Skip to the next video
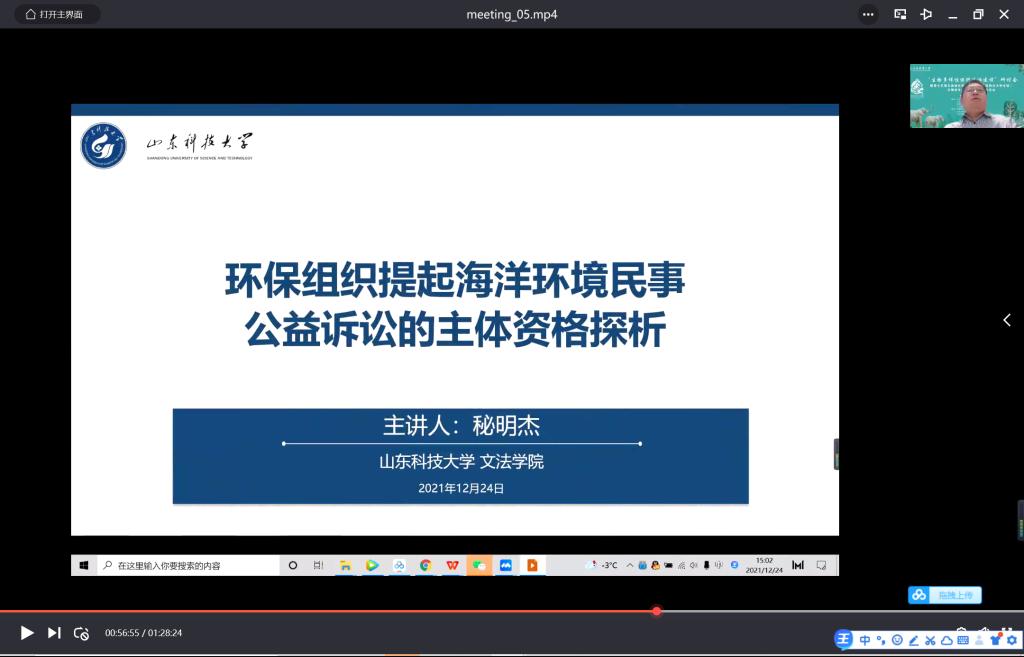This screenshot has width=1024, height=657. [54, 633]
